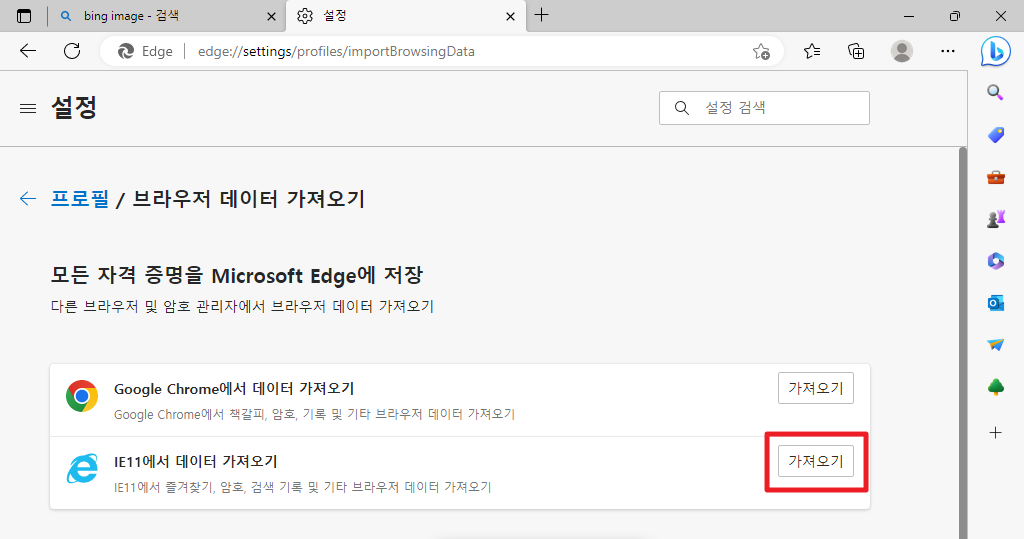Open a new tab with plus button
Screen dimensions: 1024x539
click(x=541, y=15)
